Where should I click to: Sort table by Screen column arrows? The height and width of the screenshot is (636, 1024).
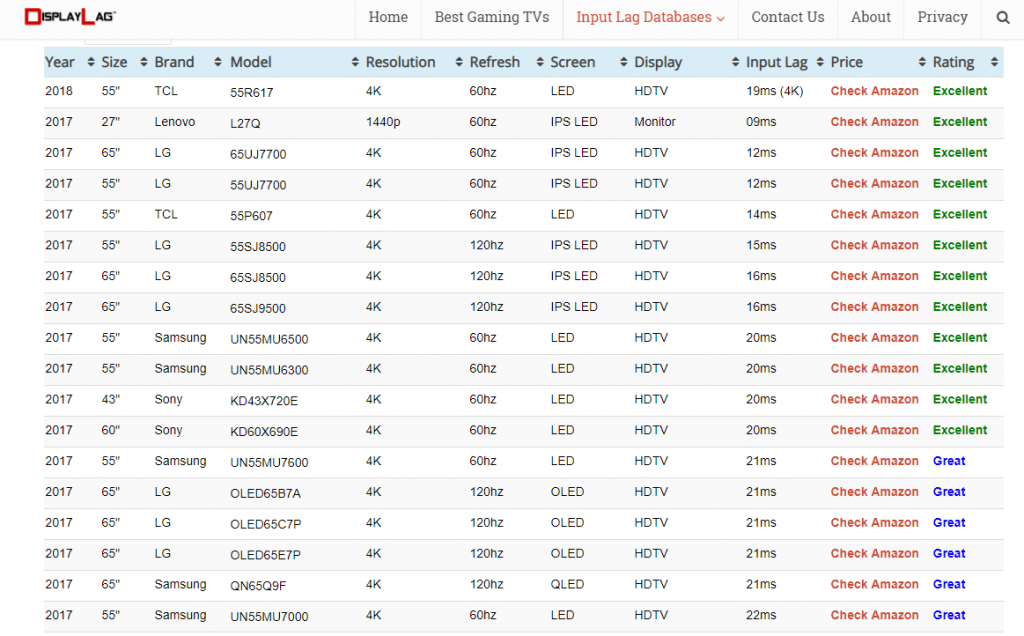tap(624, 62)
